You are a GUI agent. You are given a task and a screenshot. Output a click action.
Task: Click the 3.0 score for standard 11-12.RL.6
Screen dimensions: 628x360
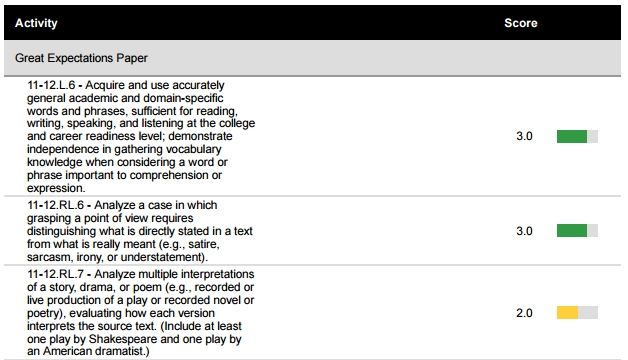click(524, 231)
